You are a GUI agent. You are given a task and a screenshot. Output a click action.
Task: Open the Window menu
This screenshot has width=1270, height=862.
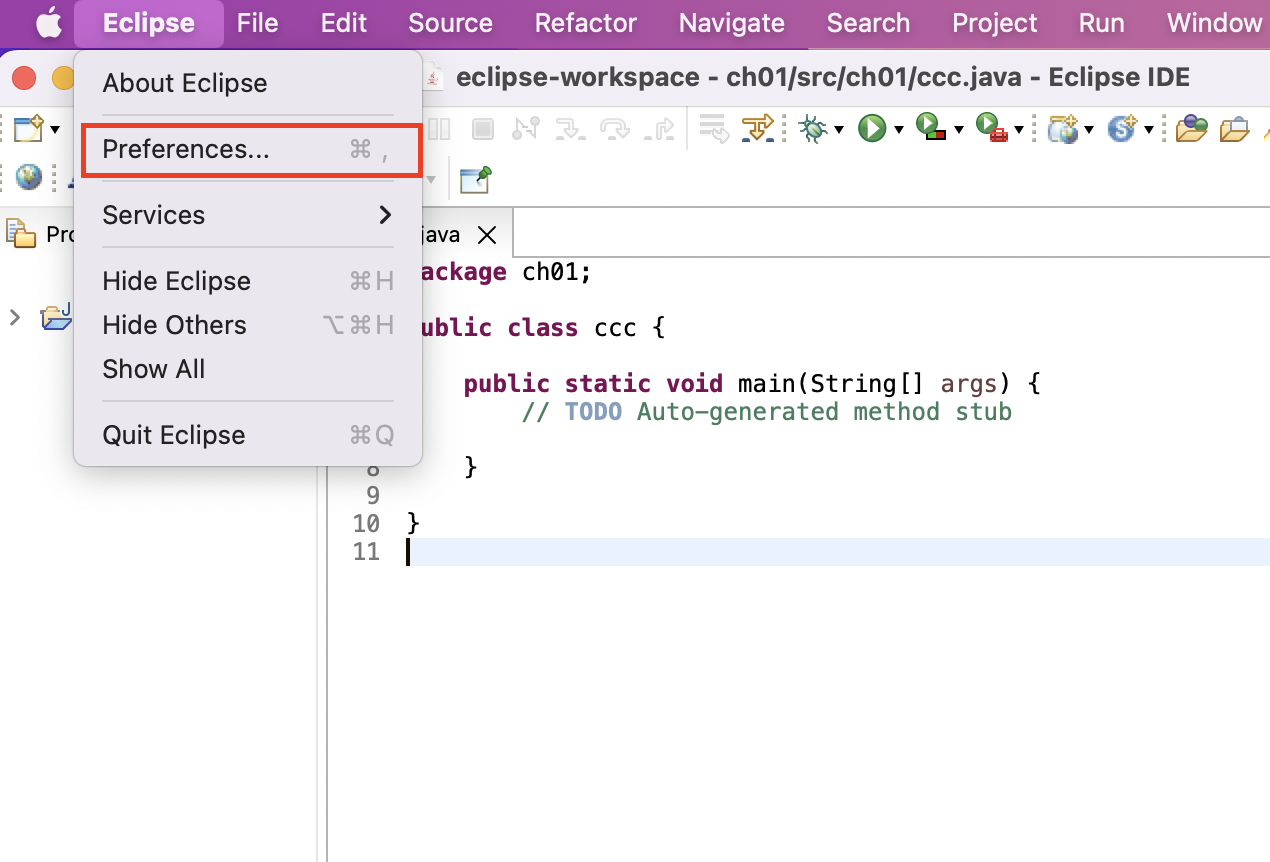pyautogui.click(x=1214, y=23)
